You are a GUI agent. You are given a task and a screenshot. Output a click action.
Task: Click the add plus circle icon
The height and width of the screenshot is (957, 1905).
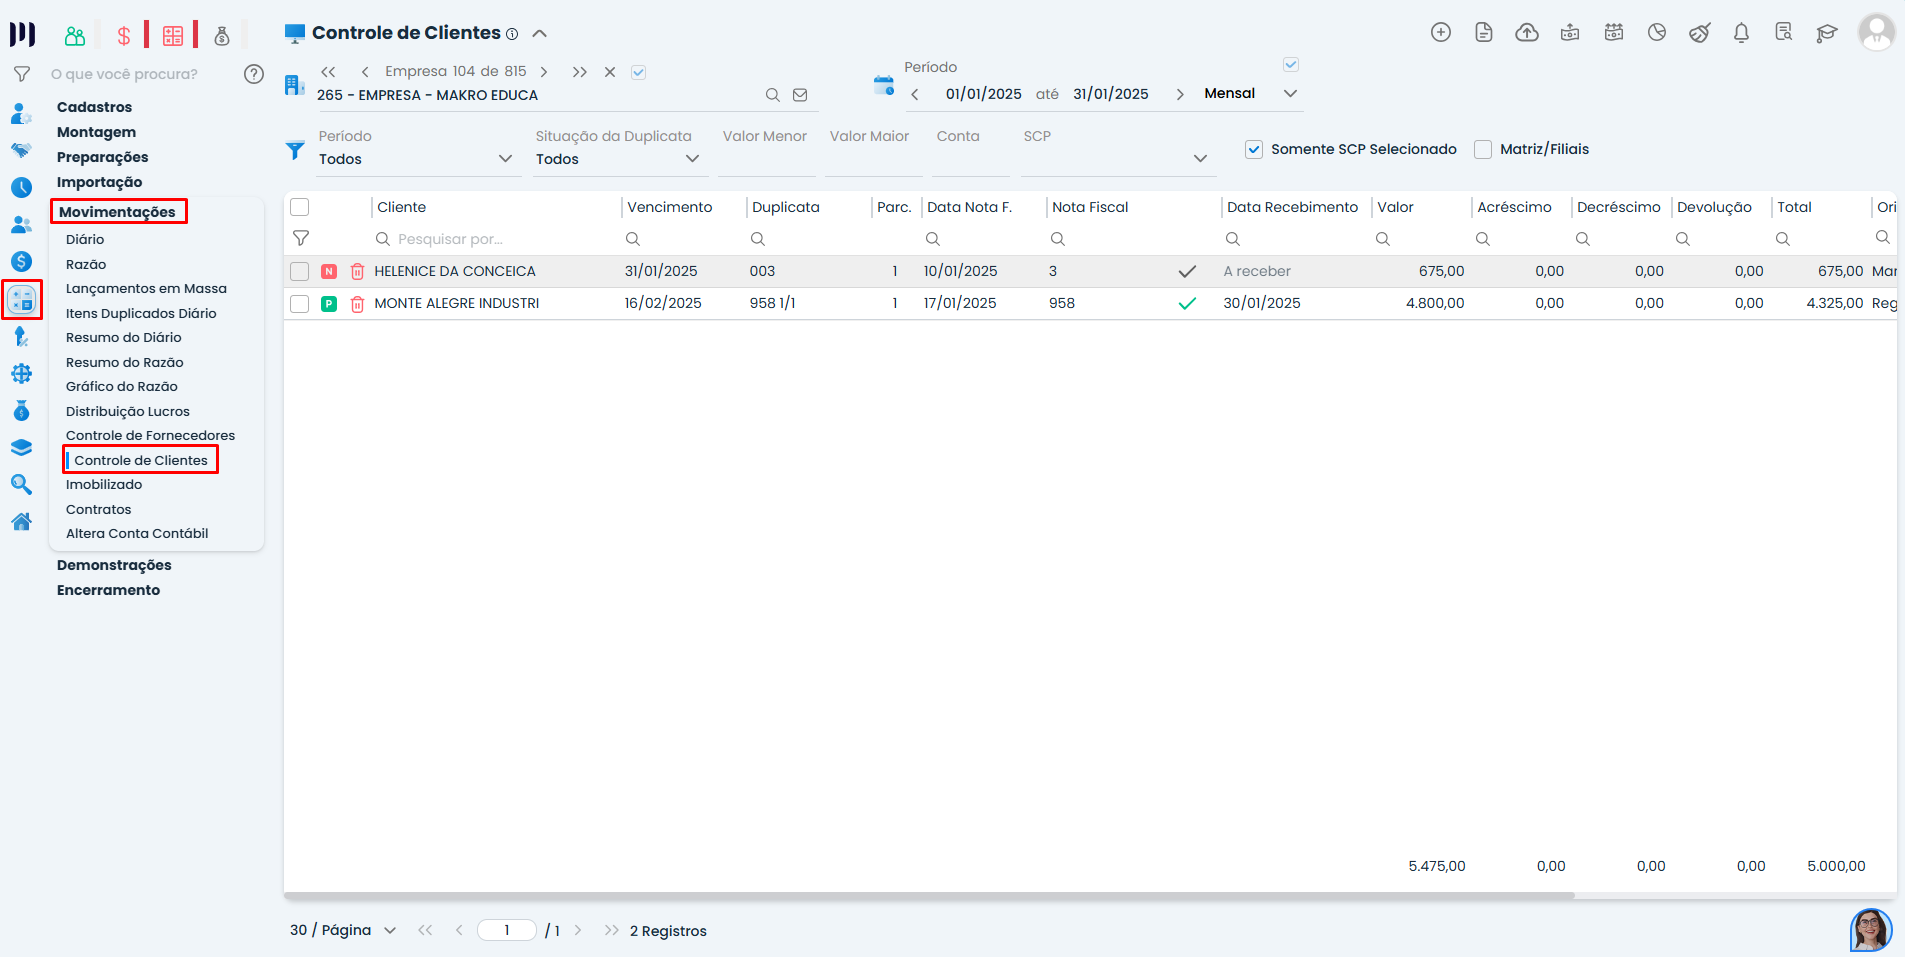[1441, 33]
